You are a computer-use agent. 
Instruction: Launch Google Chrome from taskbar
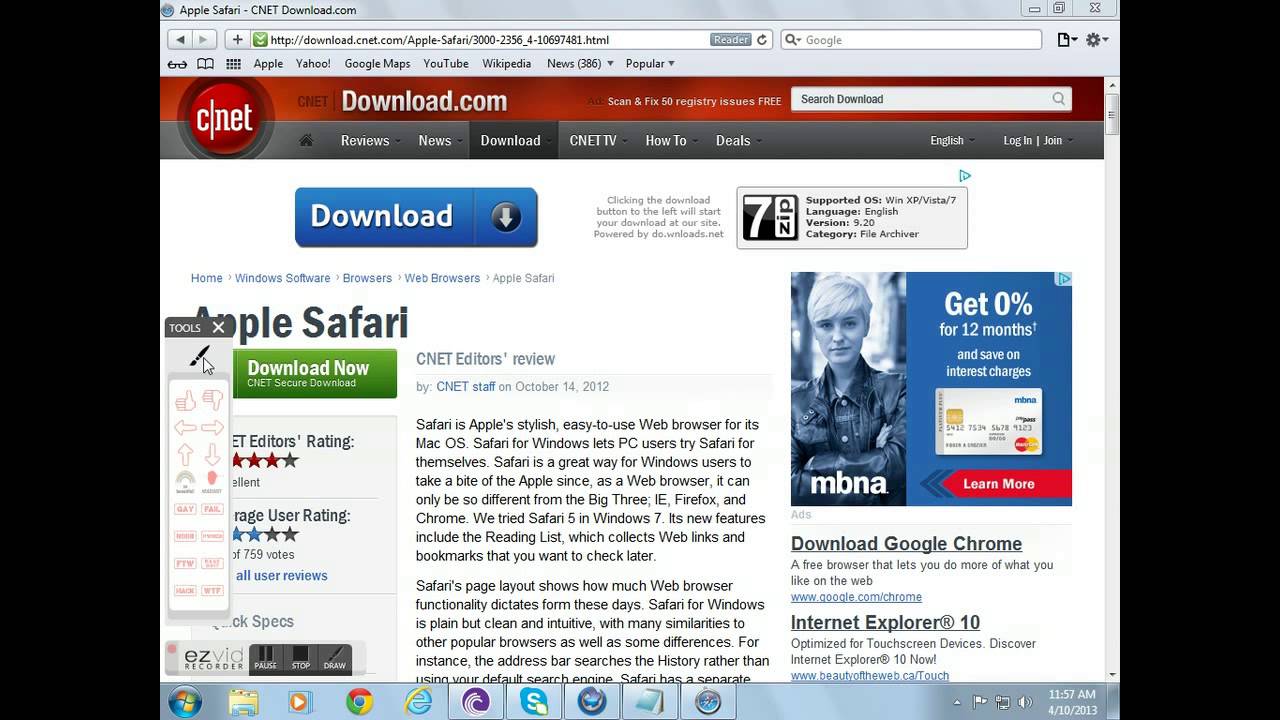(360, 702)
